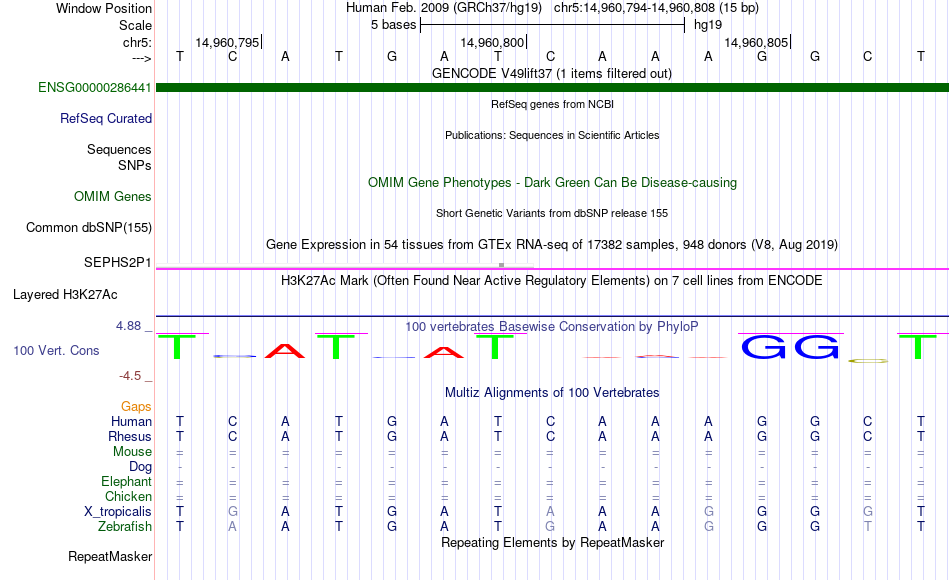Click the Mouse alignment row label

[x=132, y=452]
